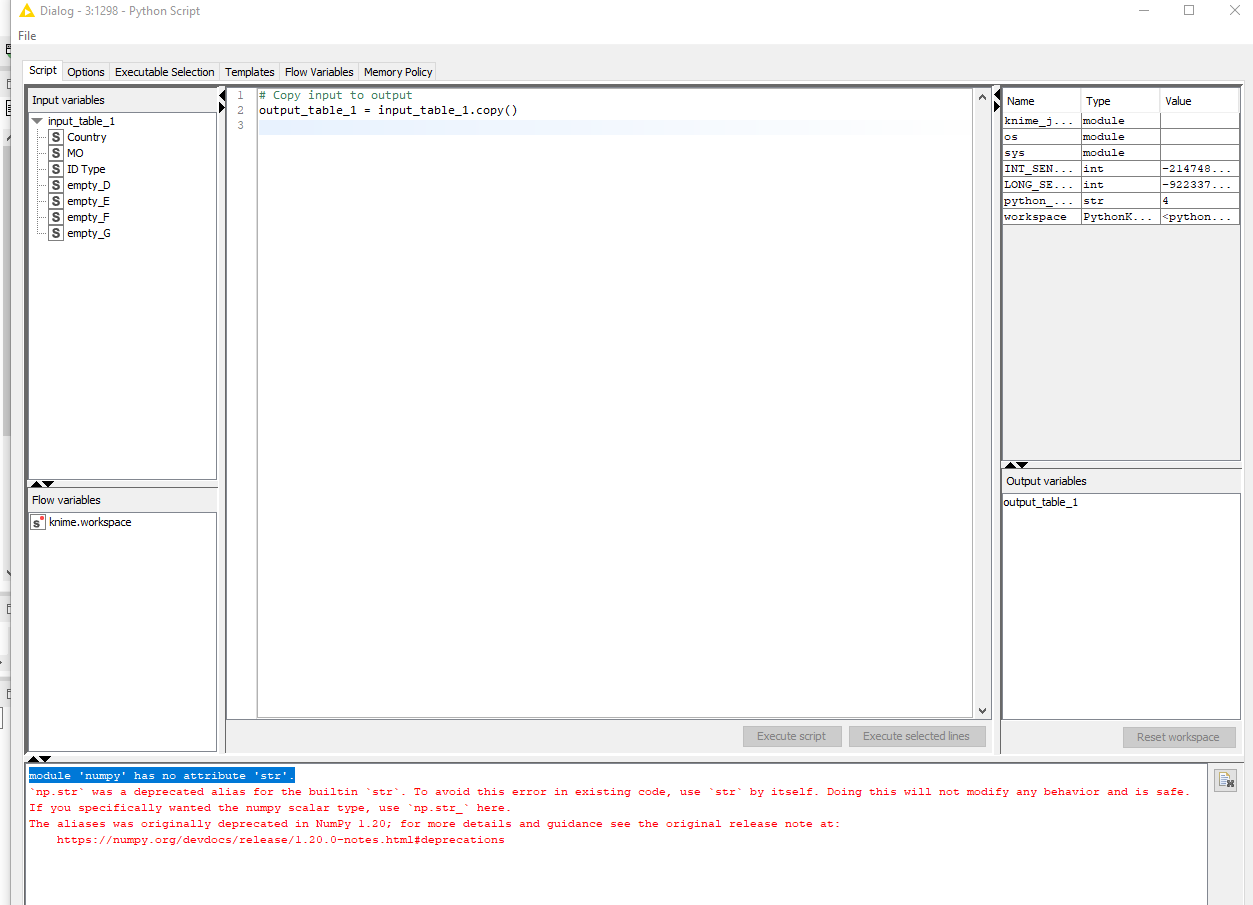Click the warning icon in the title bar

27,11
